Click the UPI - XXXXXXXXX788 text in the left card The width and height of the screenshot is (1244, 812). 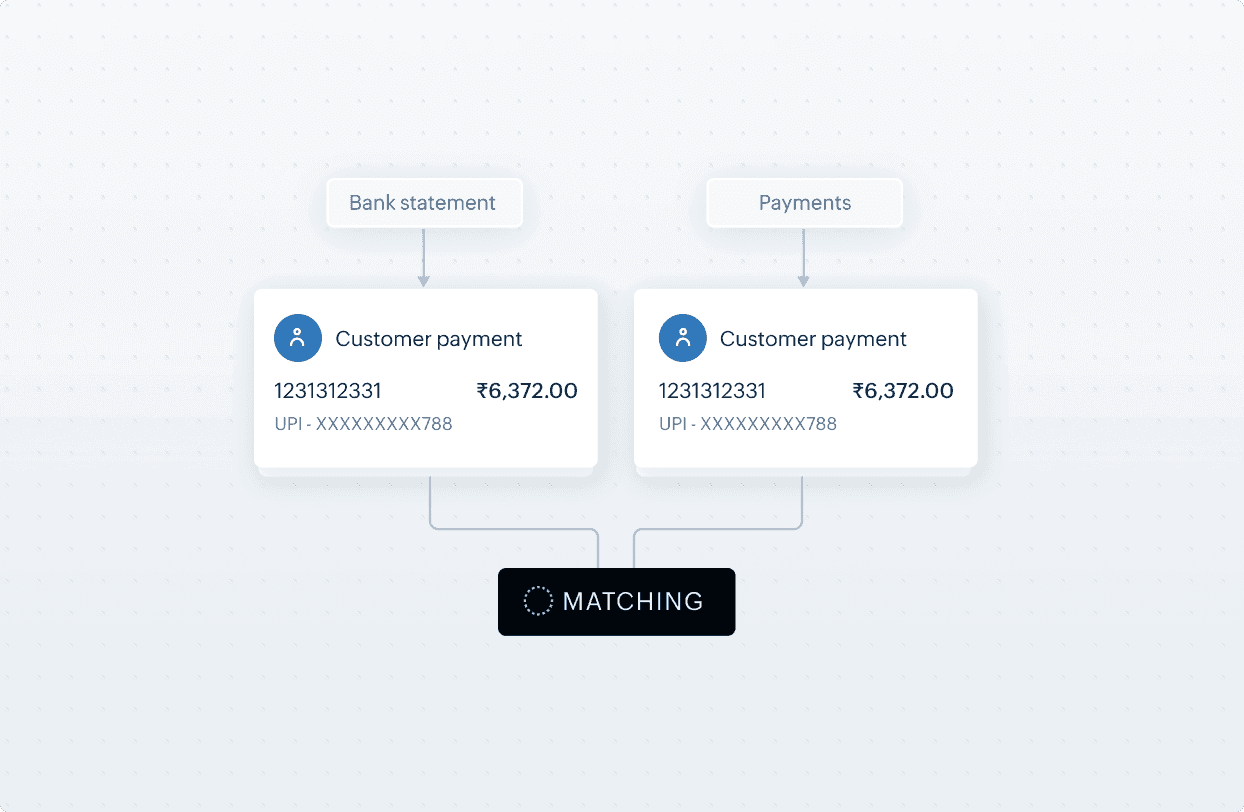pos(363,424)
